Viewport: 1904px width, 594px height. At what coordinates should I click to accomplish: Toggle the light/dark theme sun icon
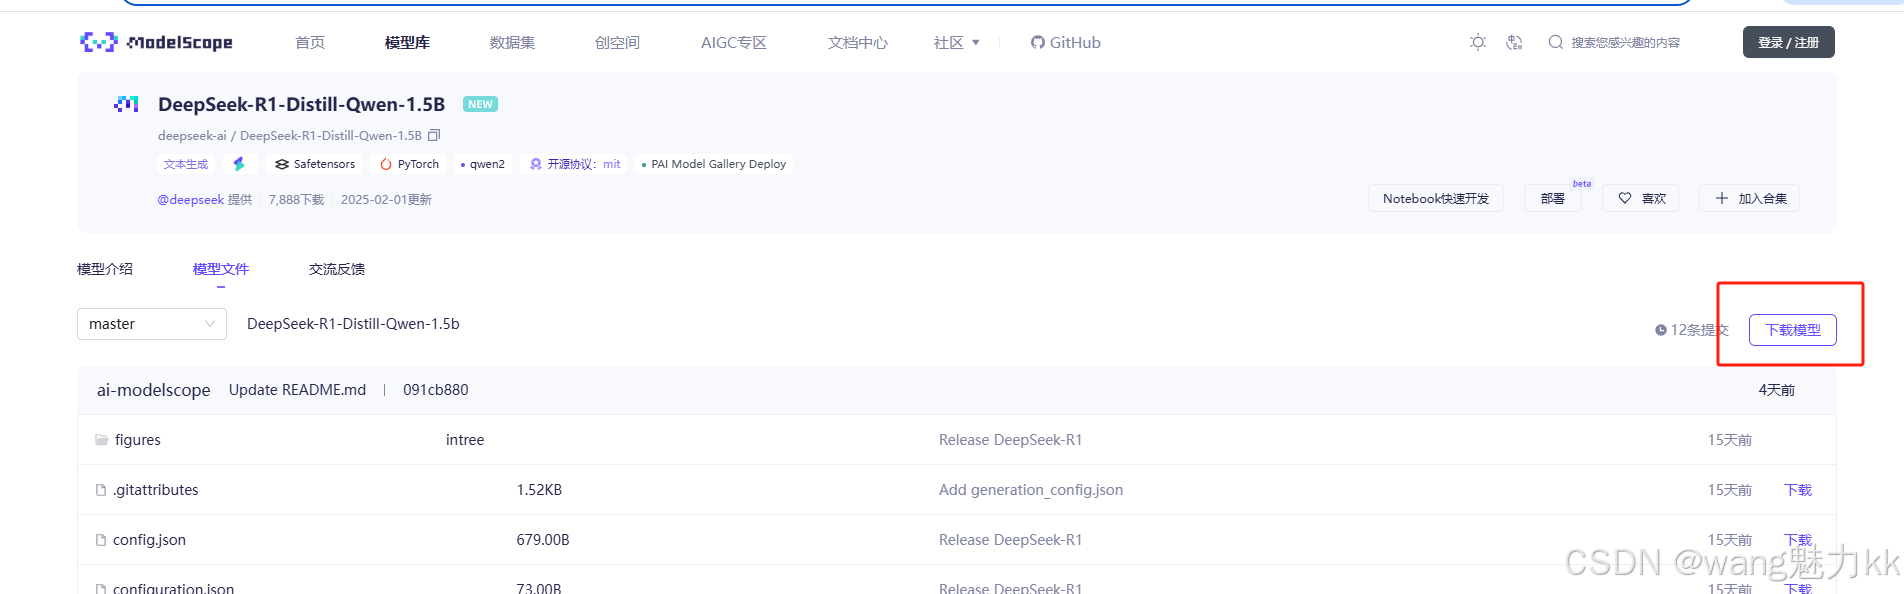(x=1478, y=42)
